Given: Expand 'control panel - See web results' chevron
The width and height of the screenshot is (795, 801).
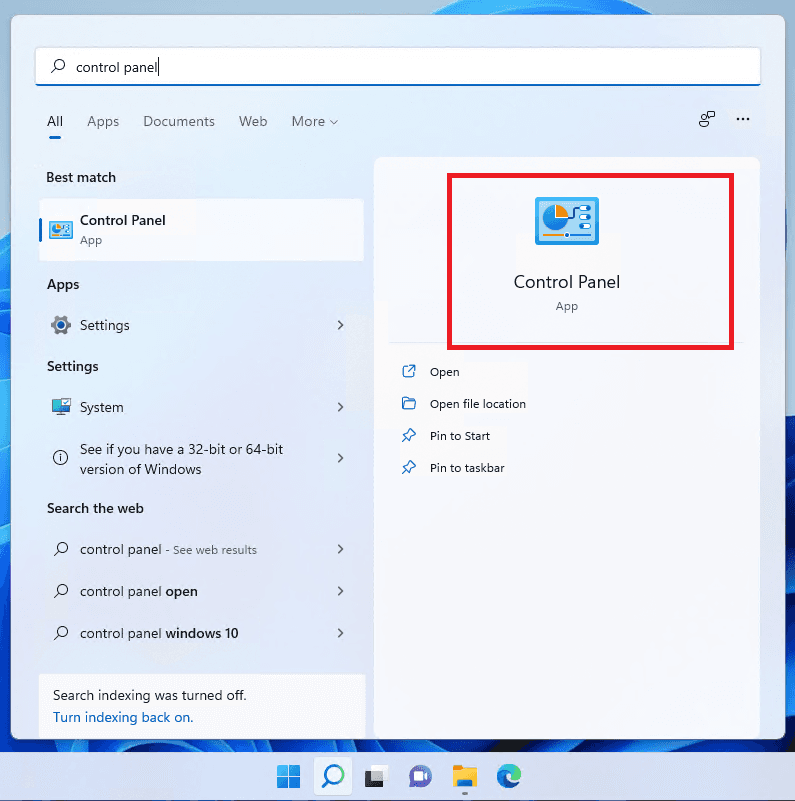Looking at the screenshot, I should tap(340, 549).
